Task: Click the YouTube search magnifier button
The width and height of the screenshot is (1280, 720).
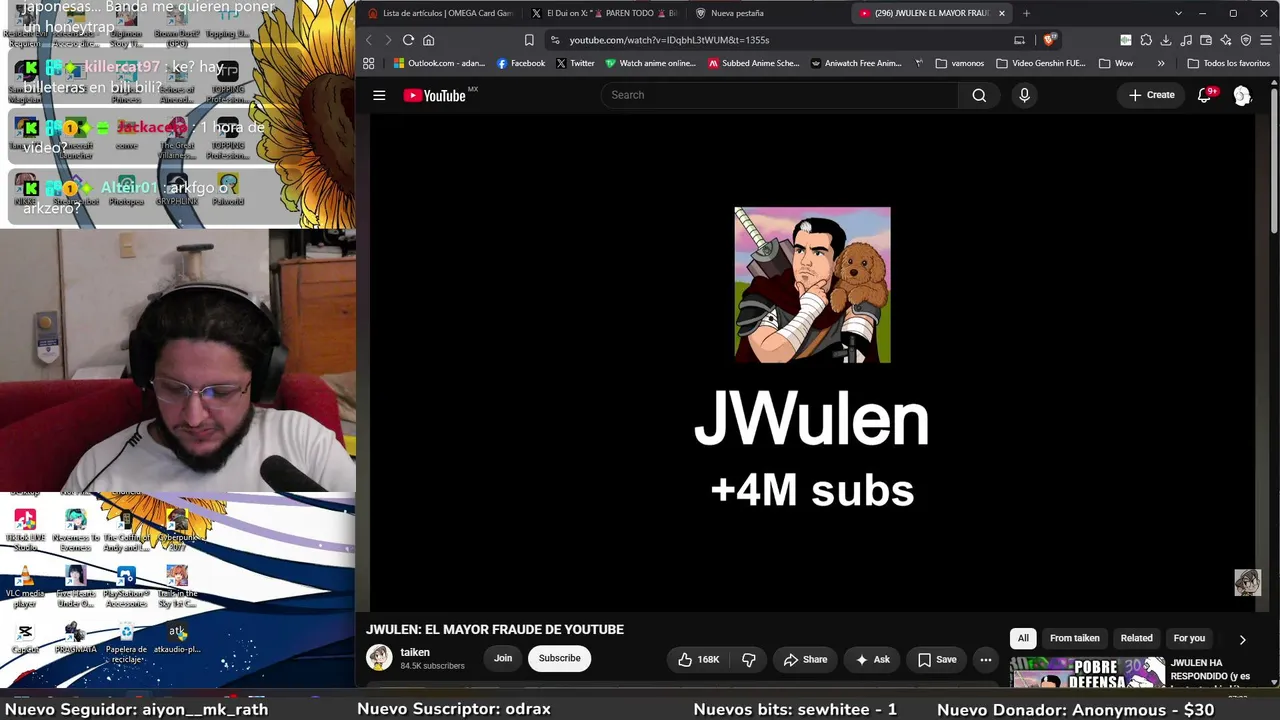Action: 979,95
